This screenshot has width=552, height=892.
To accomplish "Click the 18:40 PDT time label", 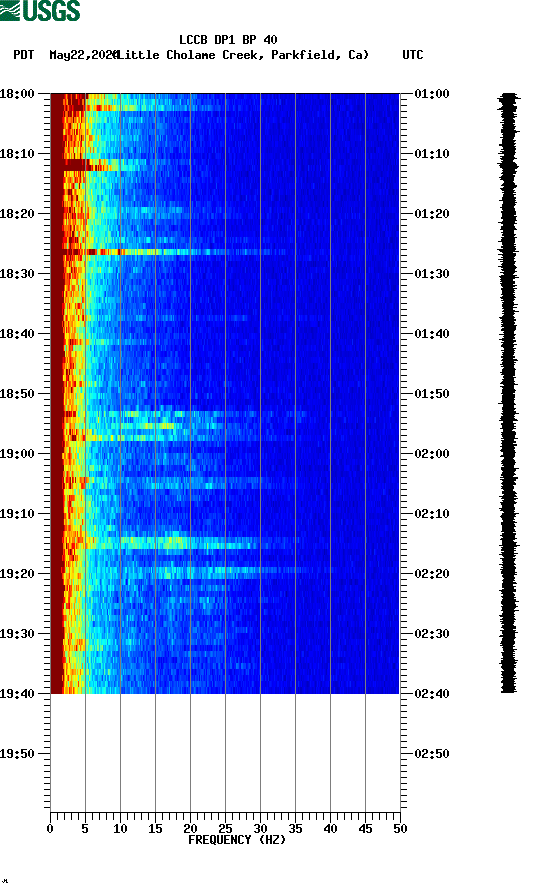I will click(17, 333).
